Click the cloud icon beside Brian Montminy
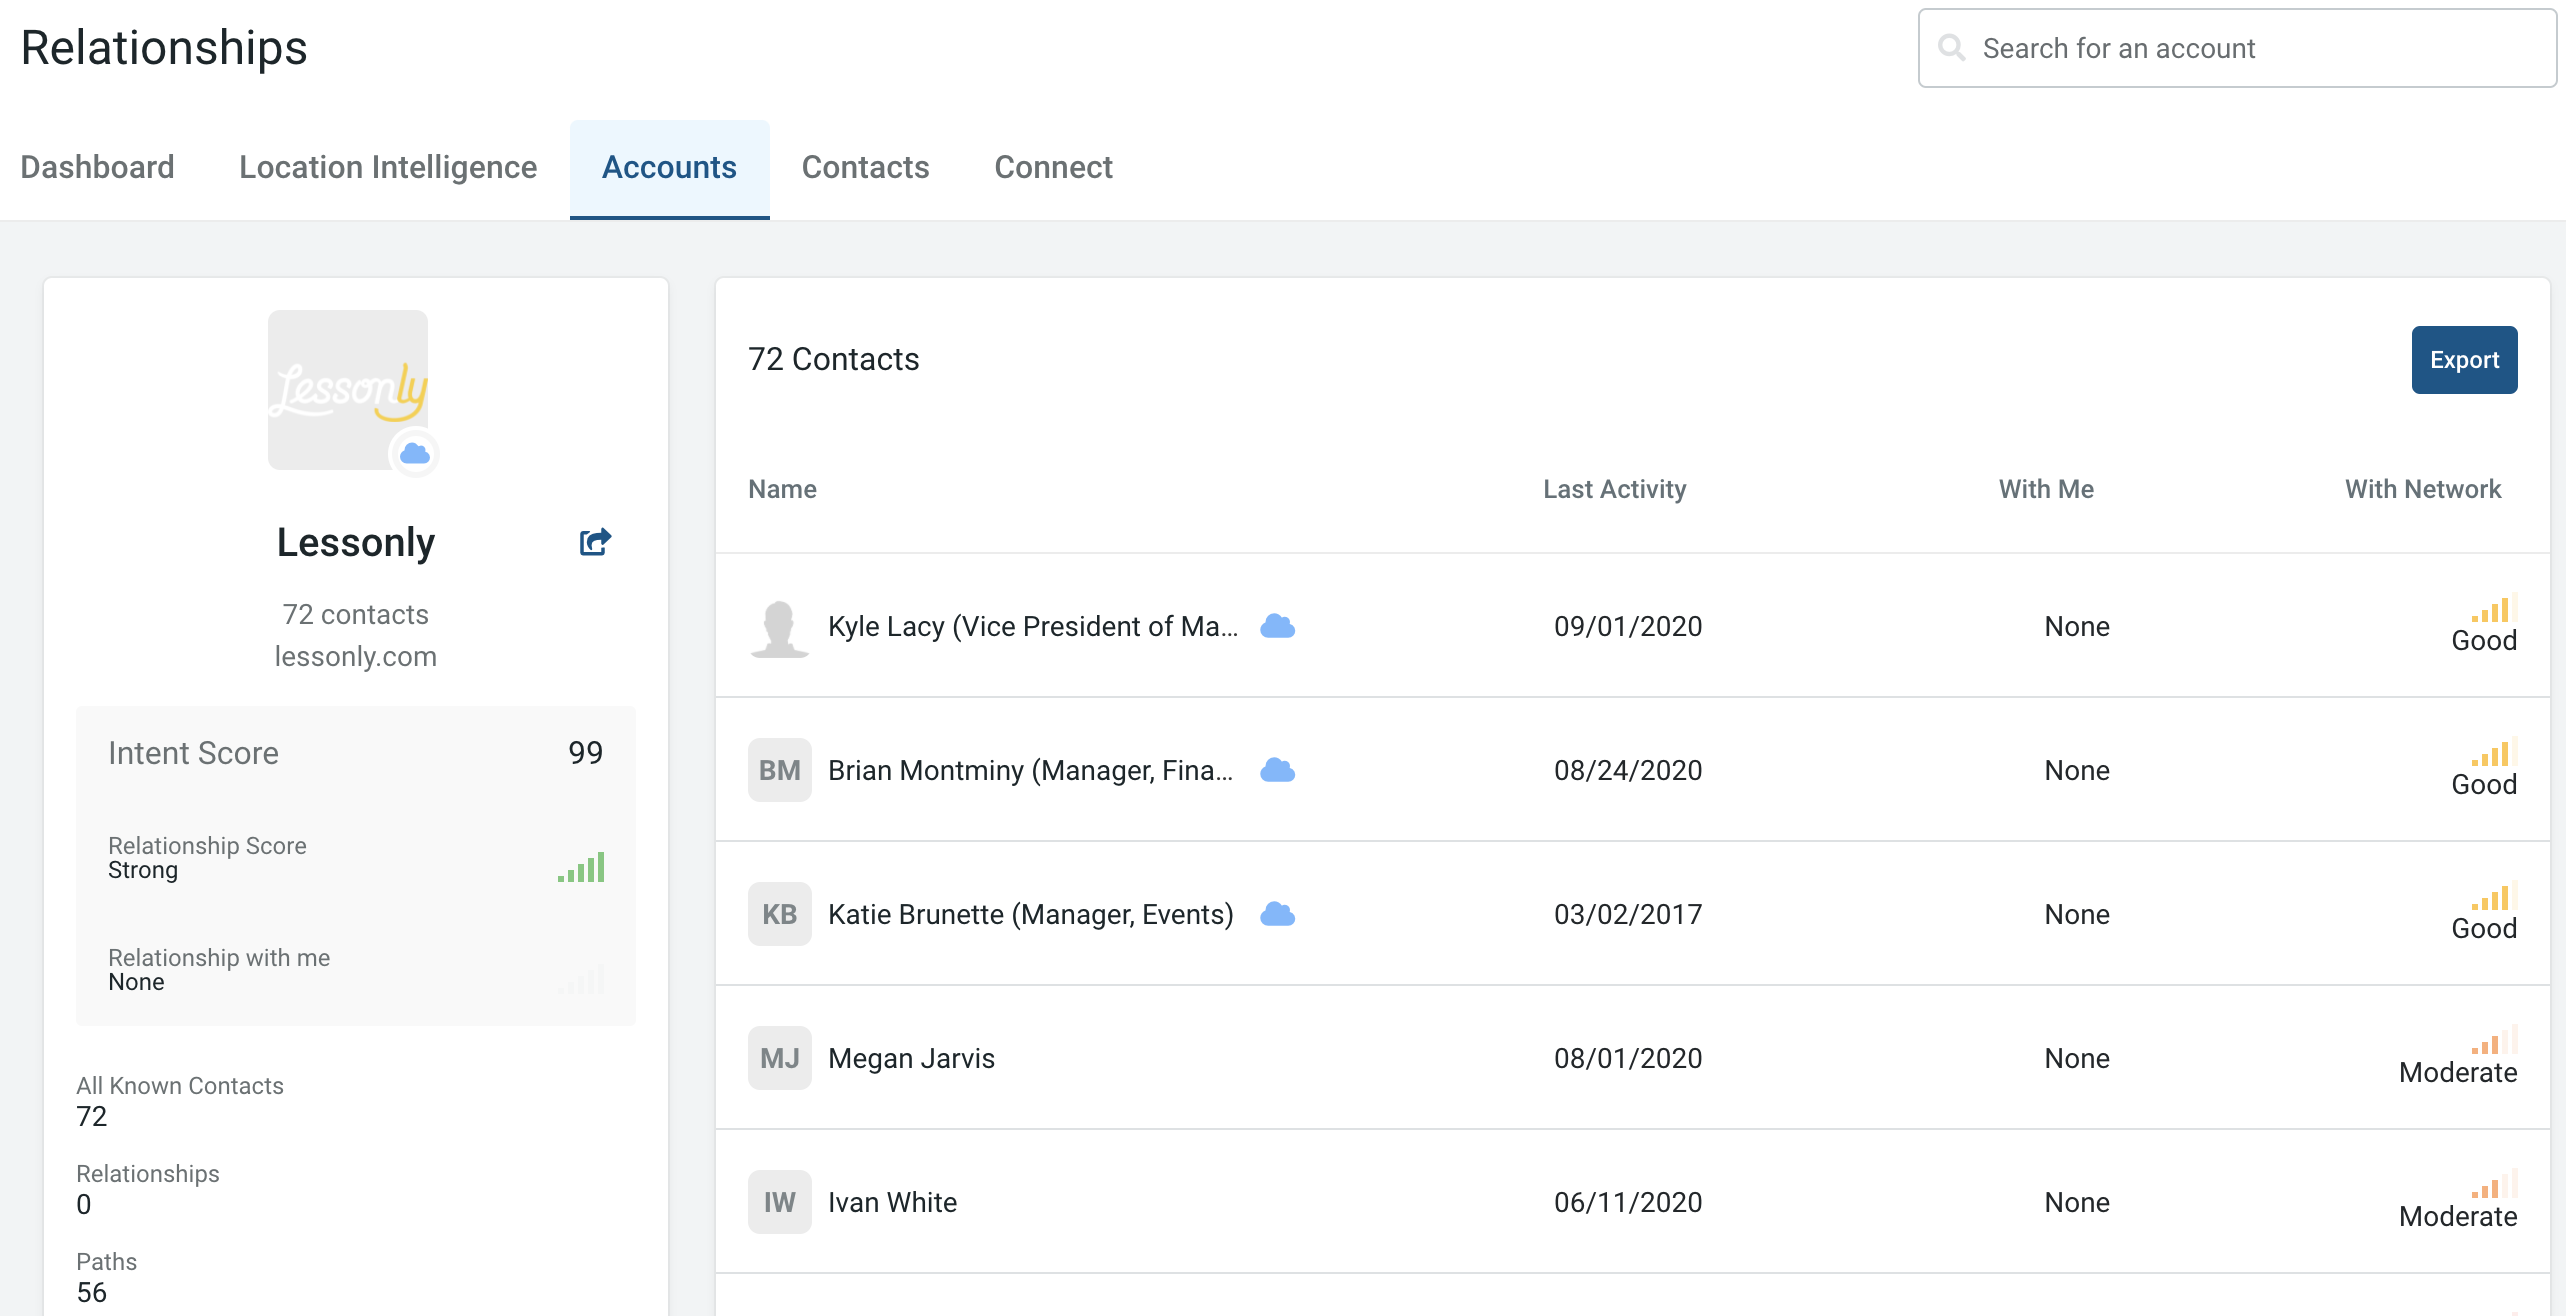2566x1316 pixels. pos(1277,770)
